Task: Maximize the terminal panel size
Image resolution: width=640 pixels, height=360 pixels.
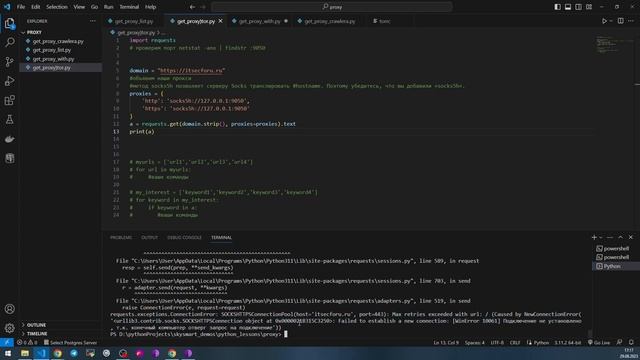Action: [x=620, y=237]
